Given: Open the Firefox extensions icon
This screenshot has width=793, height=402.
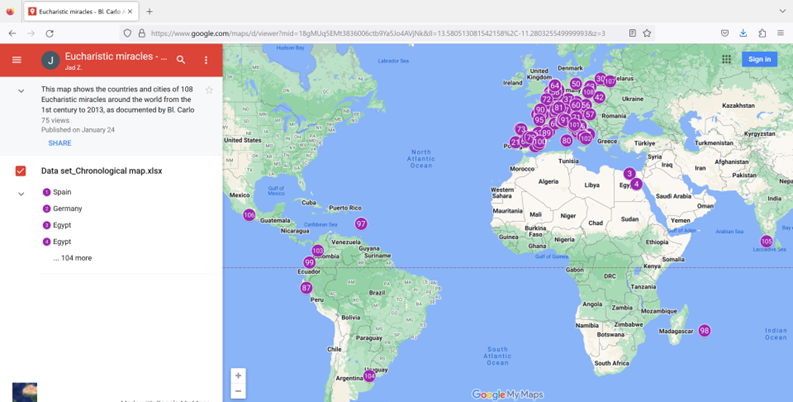Looking at the screenshot, I should click(x=762, y=33).
